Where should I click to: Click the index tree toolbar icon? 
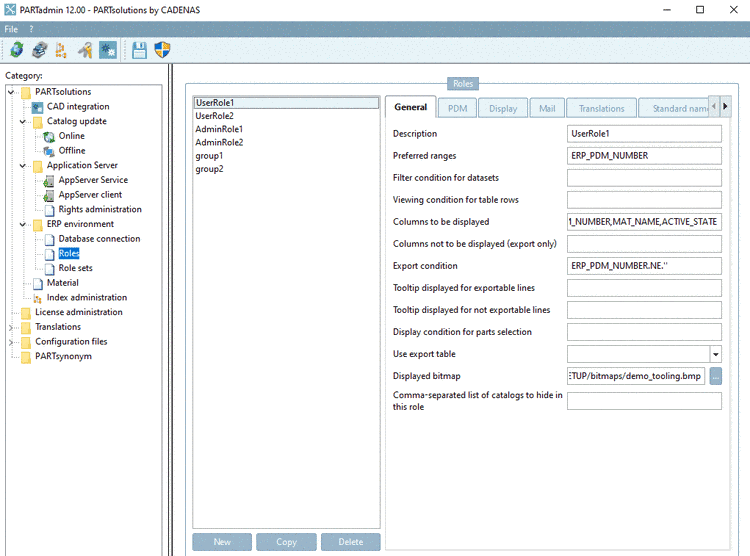click(x=61, y=50)
